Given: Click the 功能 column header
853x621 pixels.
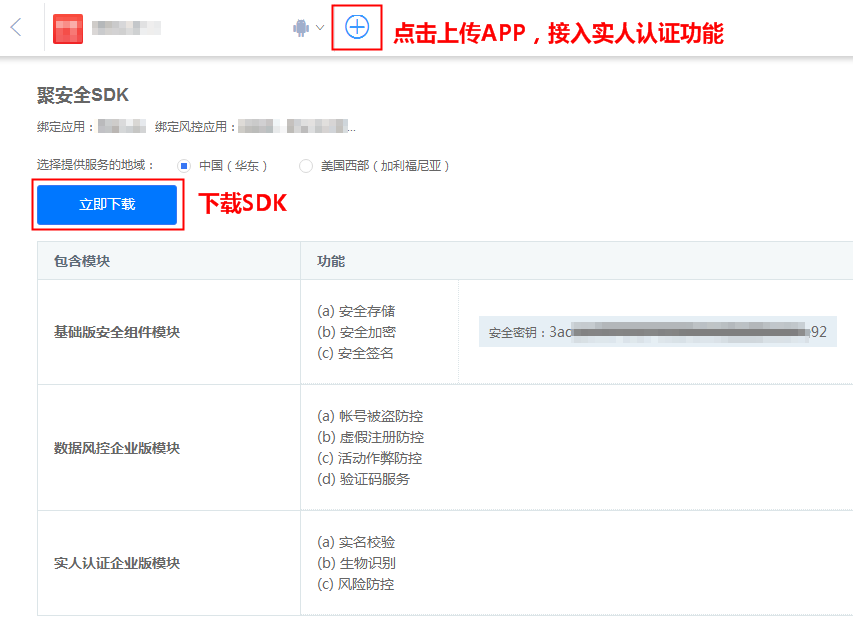Looking at the screenshot, I should pyautogui.click(x=331, y=261).
